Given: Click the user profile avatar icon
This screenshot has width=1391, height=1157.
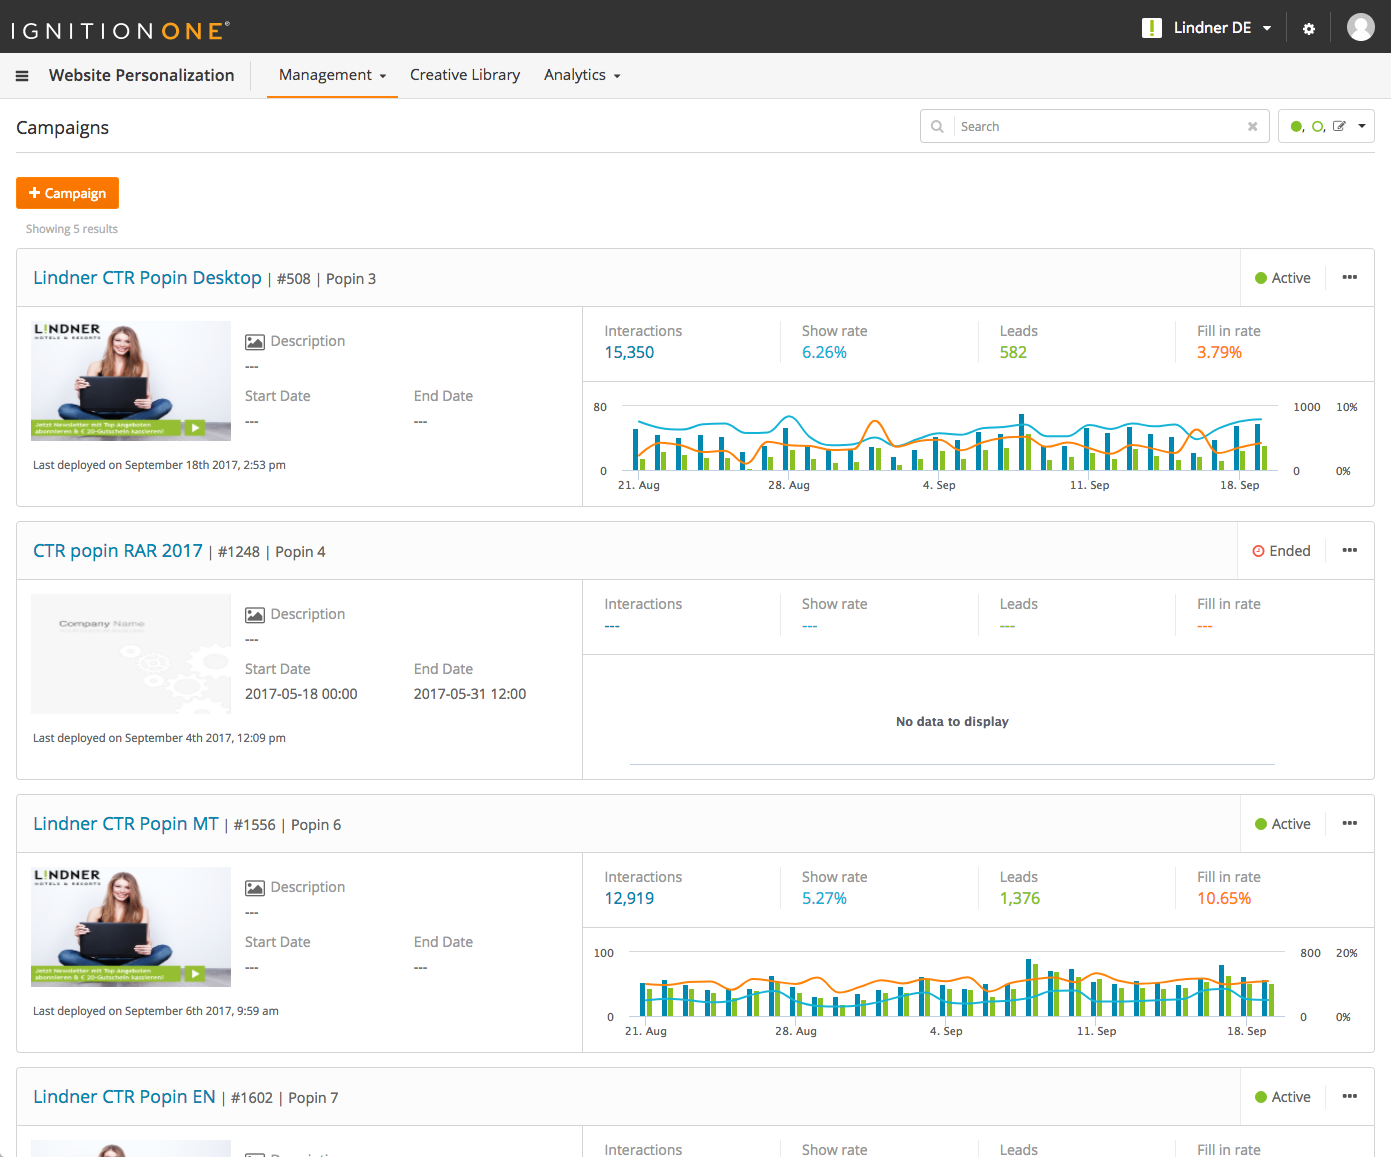Looking at the screenshot, I should pos(1361,27).
